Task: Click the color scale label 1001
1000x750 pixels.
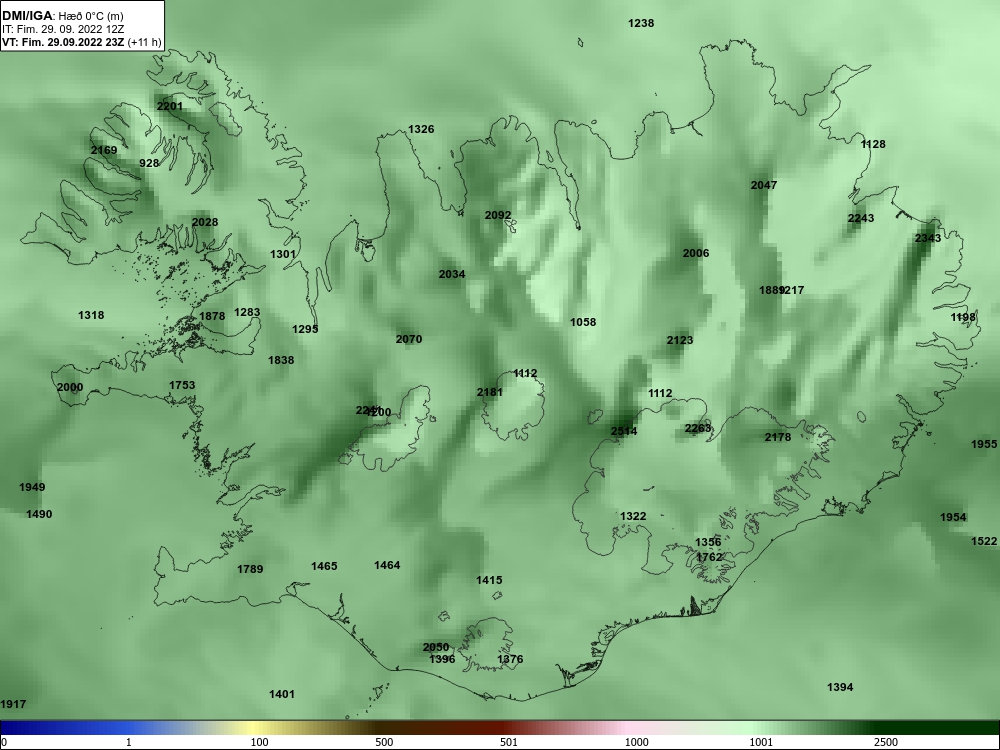Action: 761,742
